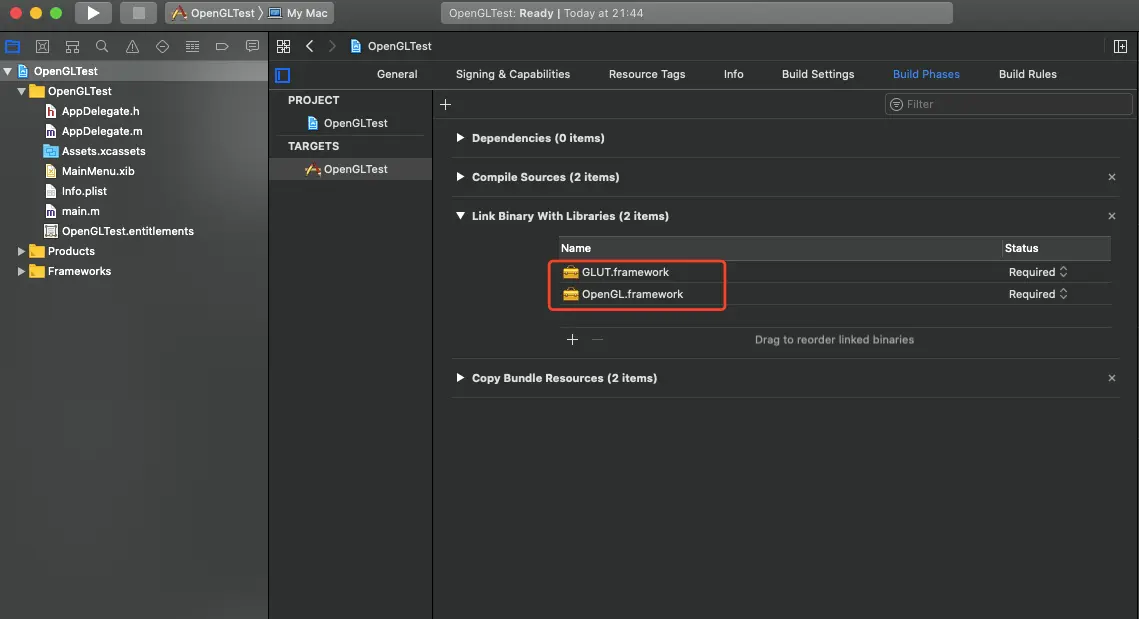Add an editor on the right
Viewport: 1139px width, 619px height.
point(1120,46)
